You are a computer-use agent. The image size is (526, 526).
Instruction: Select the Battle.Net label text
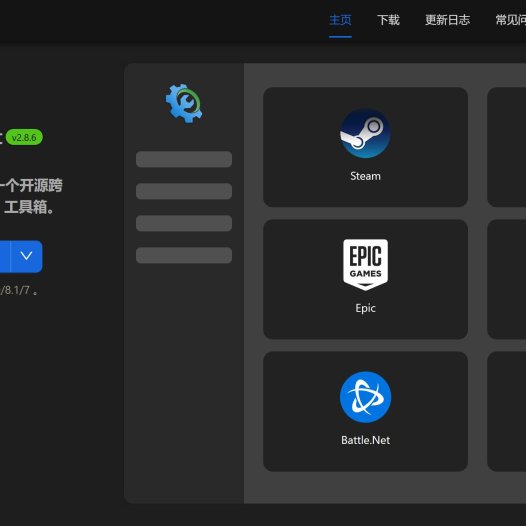click(x=365, y=440)
